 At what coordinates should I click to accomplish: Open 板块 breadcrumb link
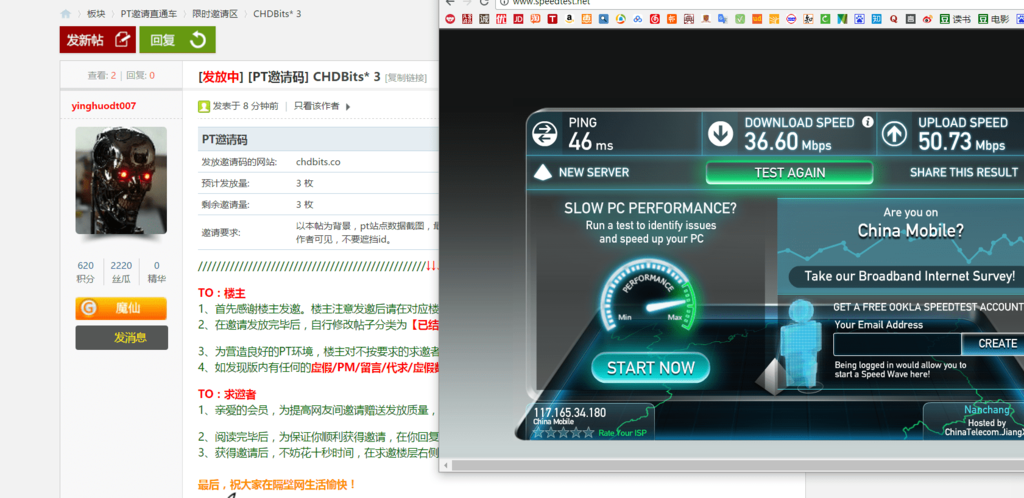click(x=96, y=14)
